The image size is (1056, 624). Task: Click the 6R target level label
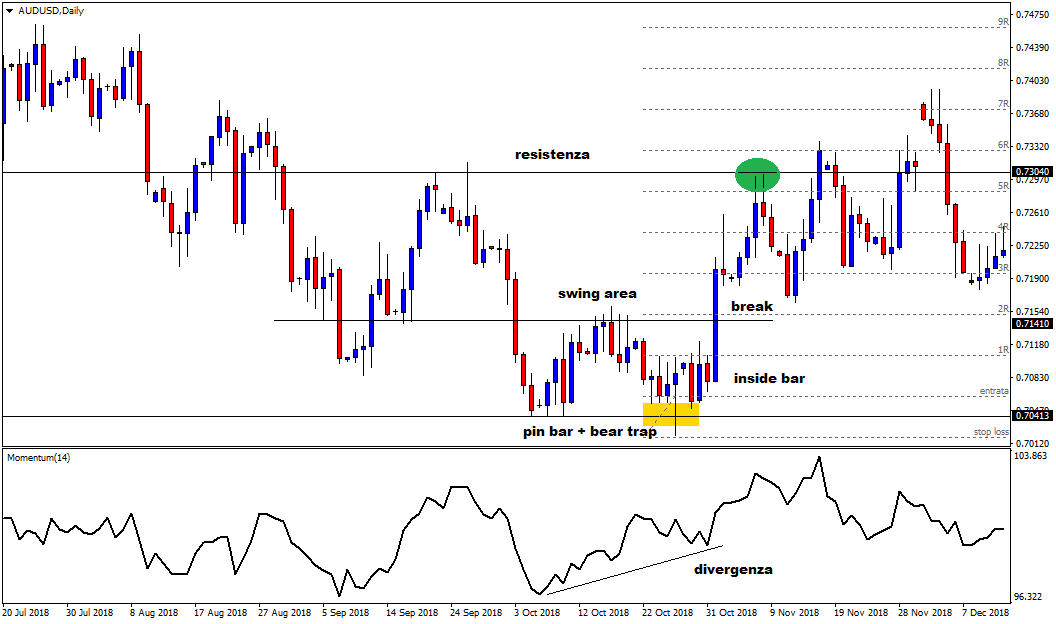tap(1002, 145)
